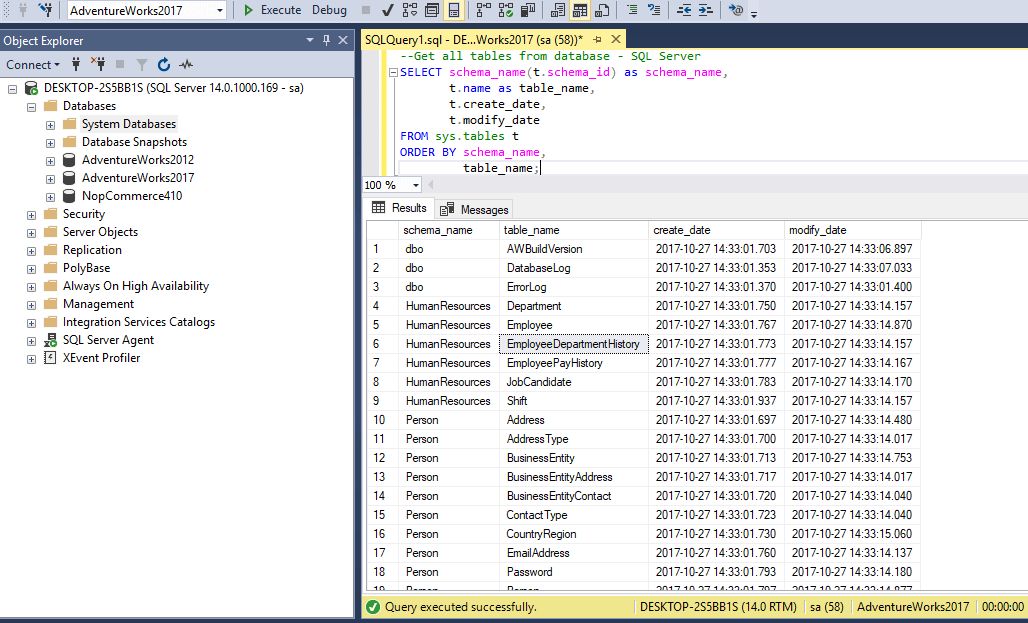Click the Debug button

pos(330,10)
